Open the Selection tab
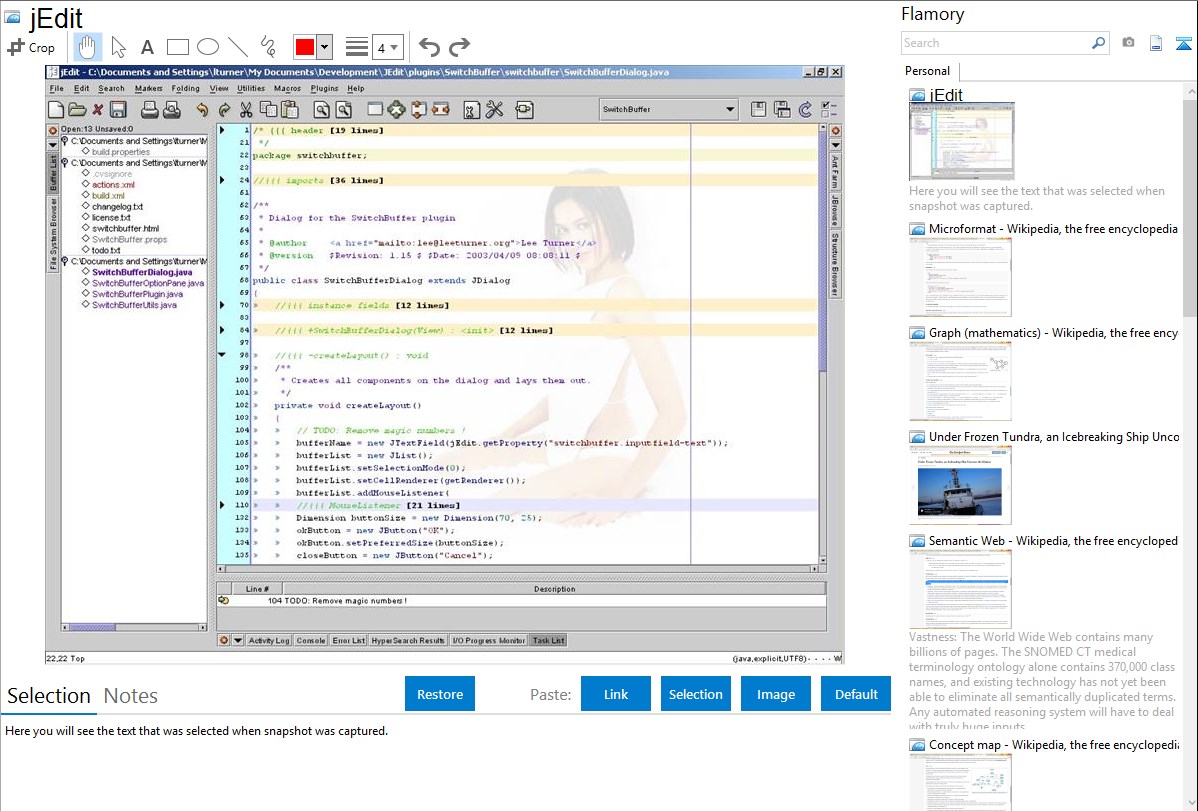Screen dimensions: 1198x811 49,696
